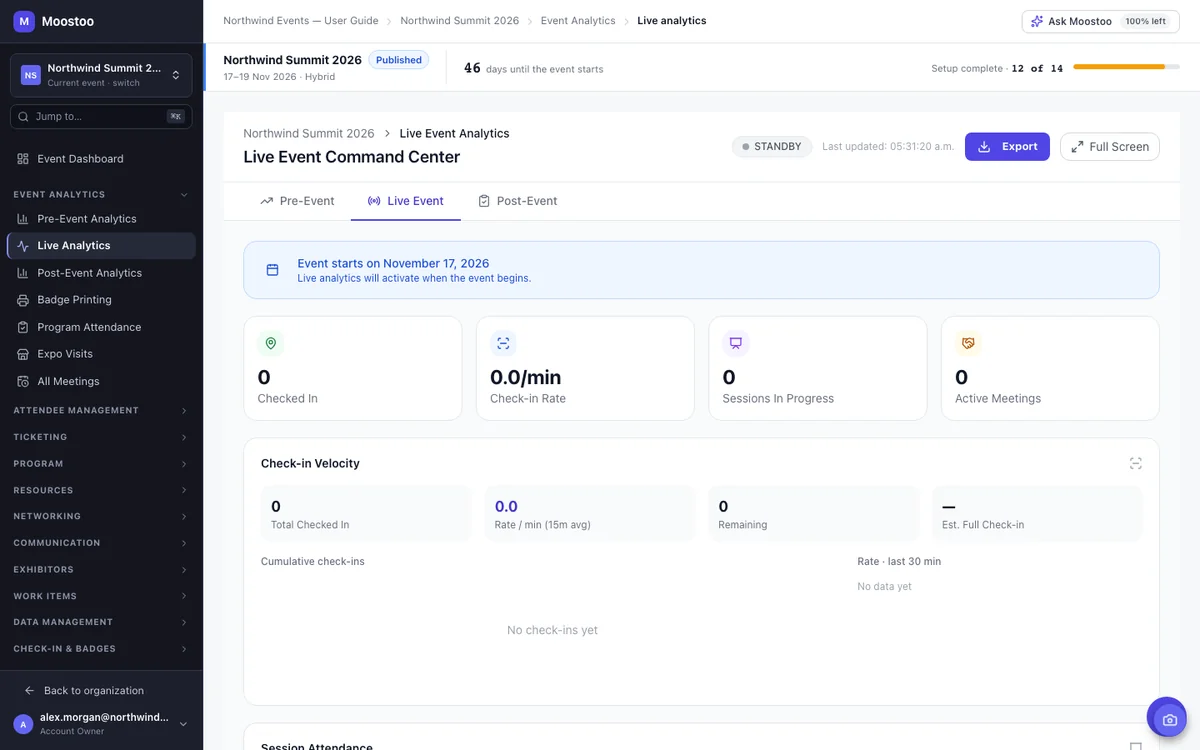This screenshot has height=750, width=1200.
Task: Click the Export button
Action: [x=1007, y=147]
